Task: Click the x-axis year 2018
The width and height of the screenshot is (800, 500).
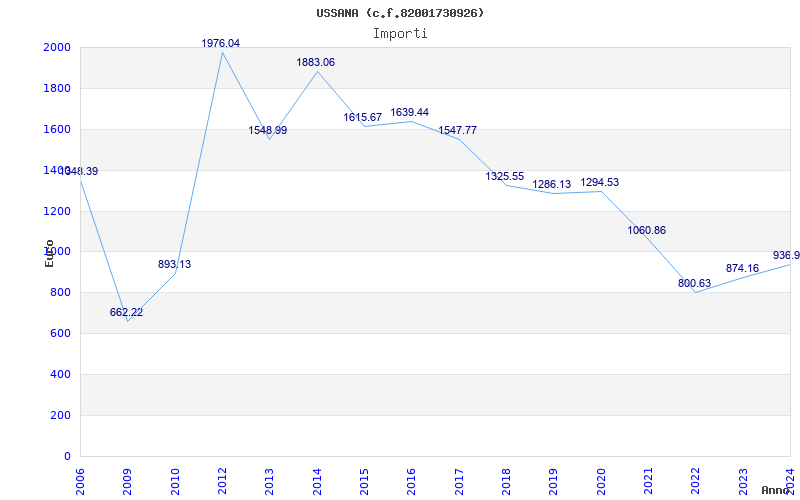Action: coord(507,482)
